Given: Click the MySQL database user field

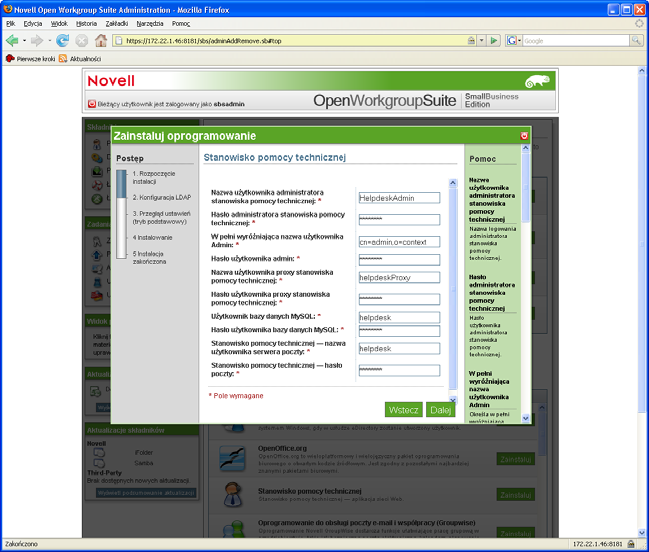Looking at the screenshot, I should coord(399,317).
